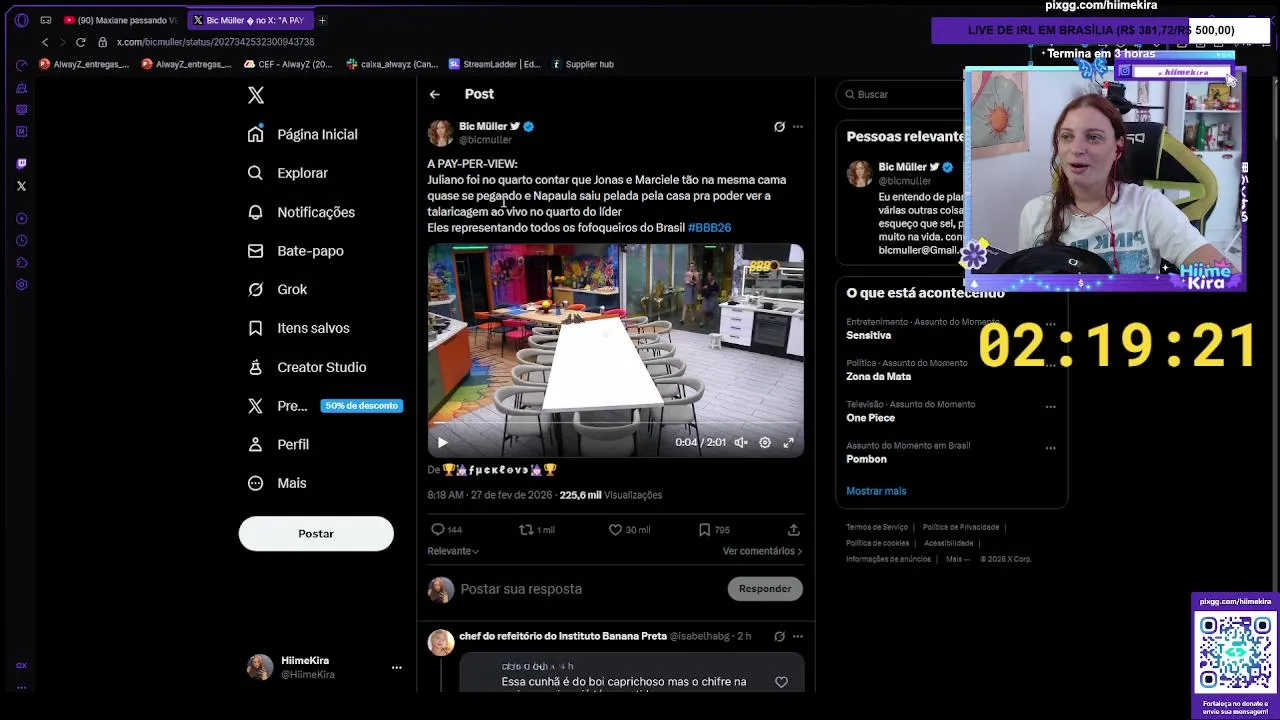Reload the page
Screen dimensions: 1280x720
[x=80, y=42]
